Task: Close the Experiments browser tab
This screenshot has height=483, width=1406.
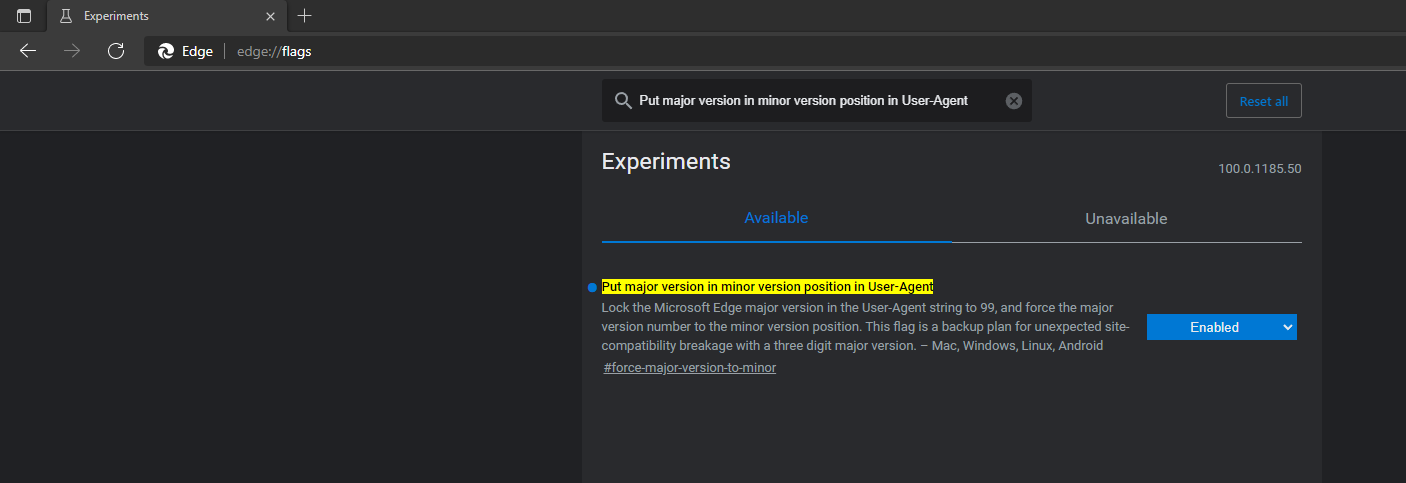Action: pos(270,16)
